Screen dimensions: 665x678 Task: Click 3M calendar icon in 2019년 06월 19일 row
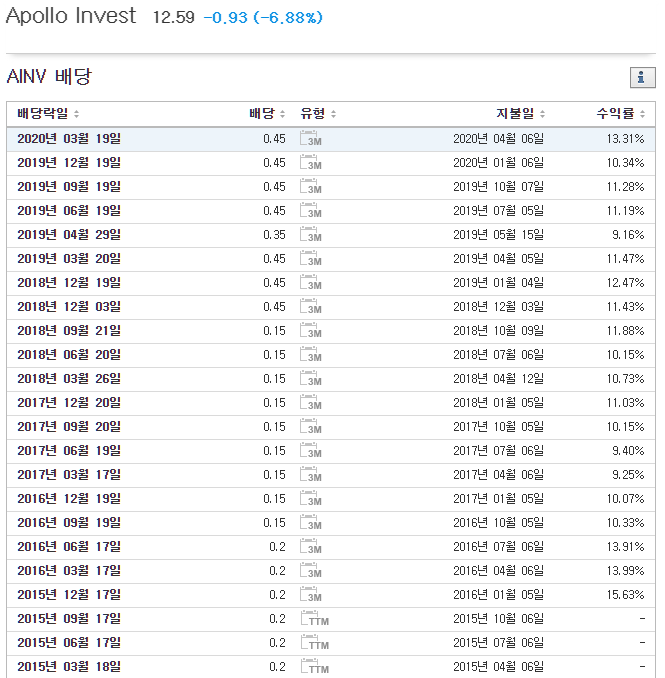[x=311, y=211]
